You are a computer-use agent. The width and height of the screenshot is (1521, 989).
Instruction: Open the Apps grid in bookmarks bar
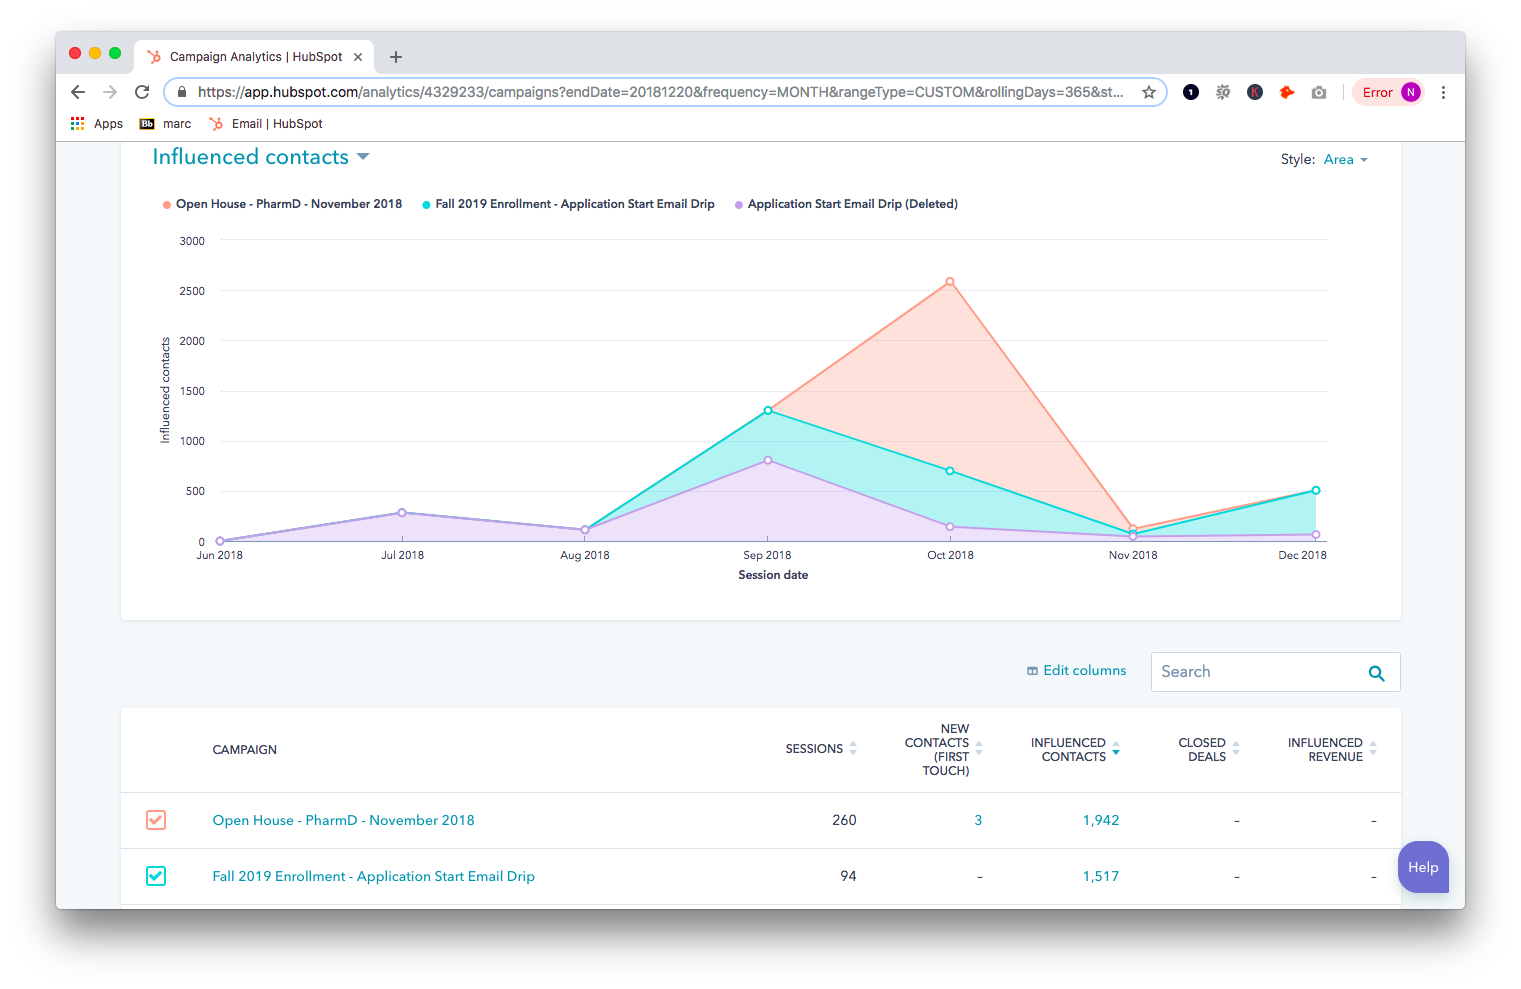tap(97, 124)
